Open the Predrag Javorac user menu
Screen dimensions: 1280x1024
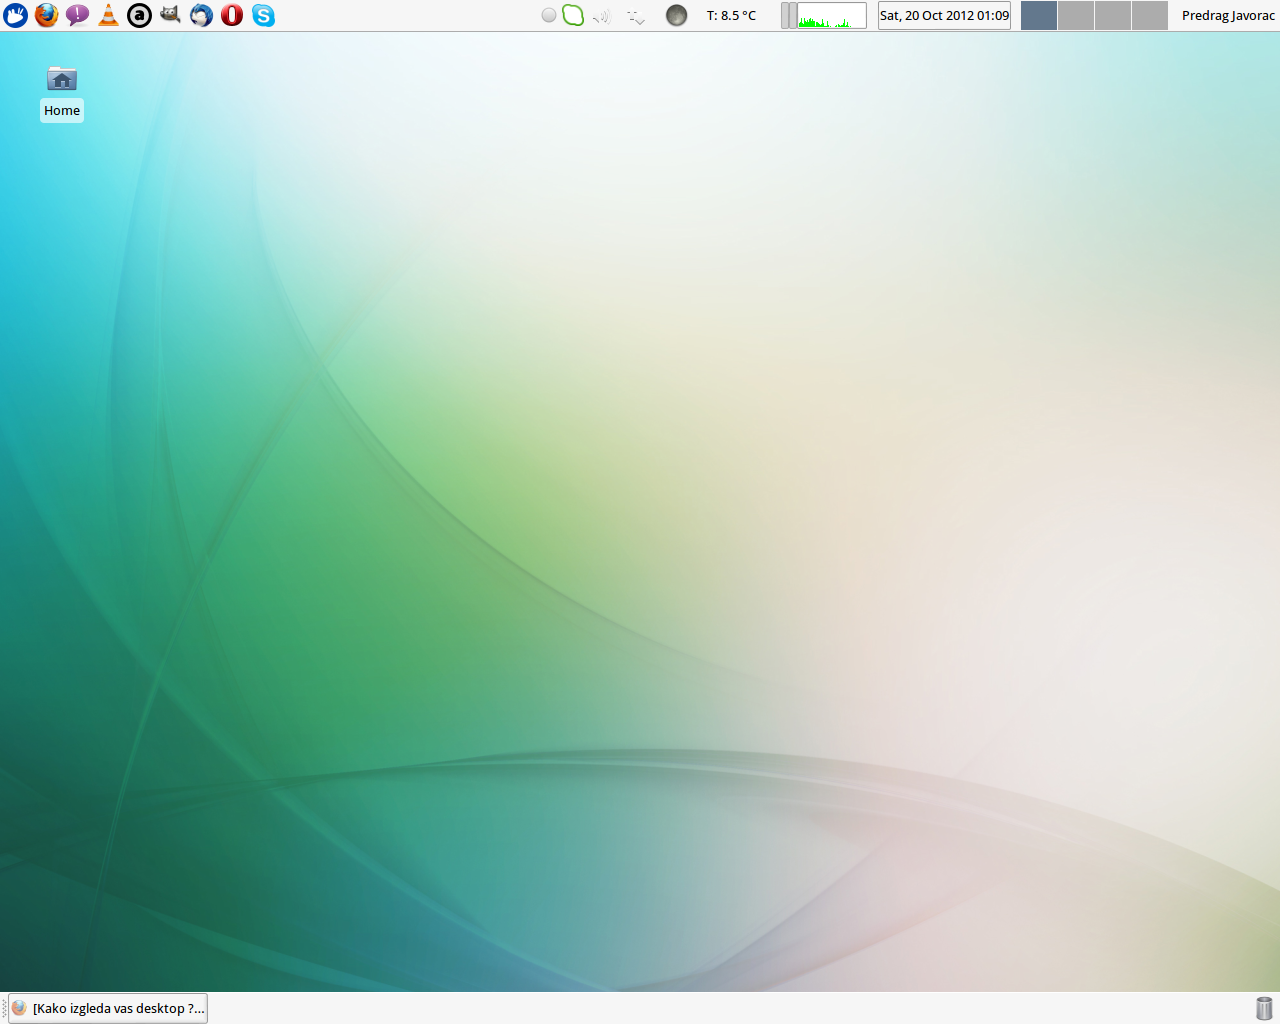[x=1228, y=16]
